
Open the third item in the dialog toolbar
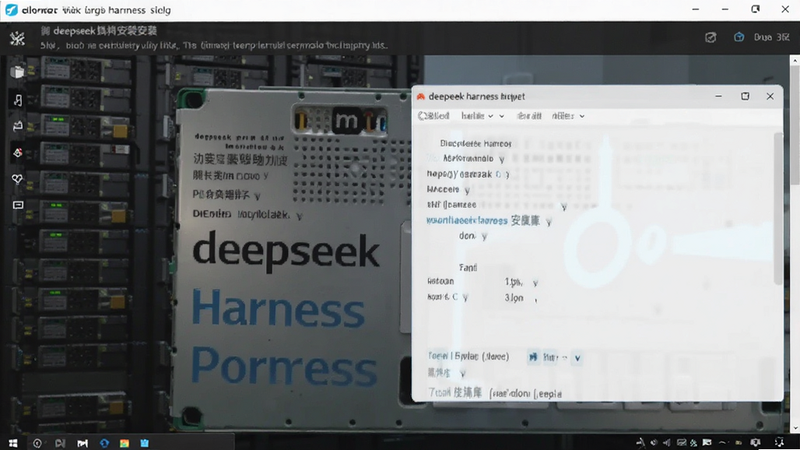[529, 116]
